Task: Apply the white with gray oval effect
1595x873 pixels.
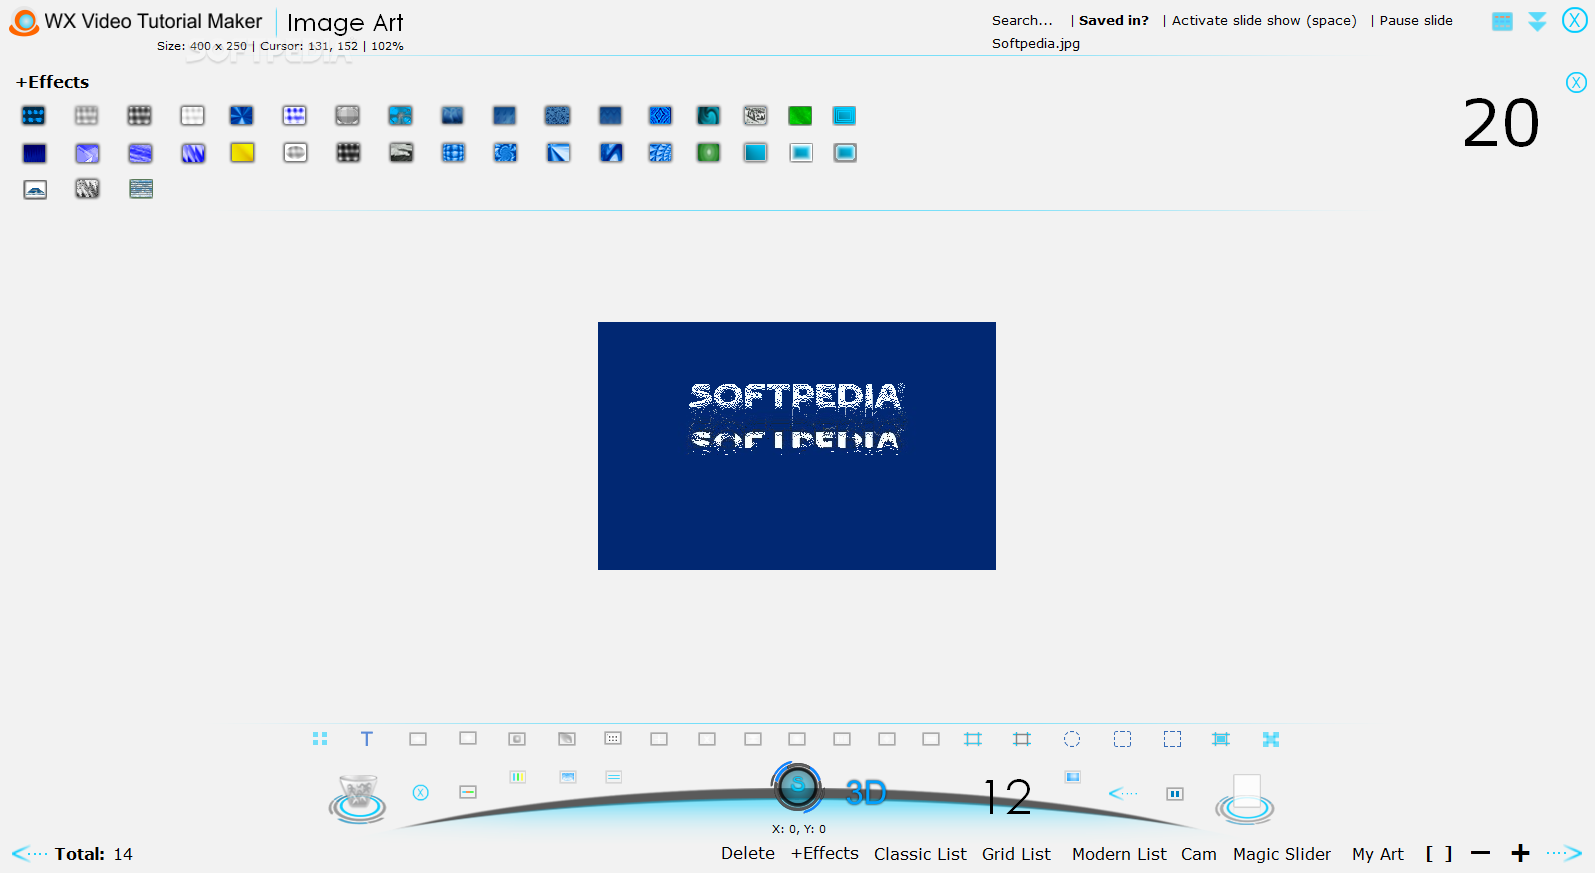Action: (295, 152)
